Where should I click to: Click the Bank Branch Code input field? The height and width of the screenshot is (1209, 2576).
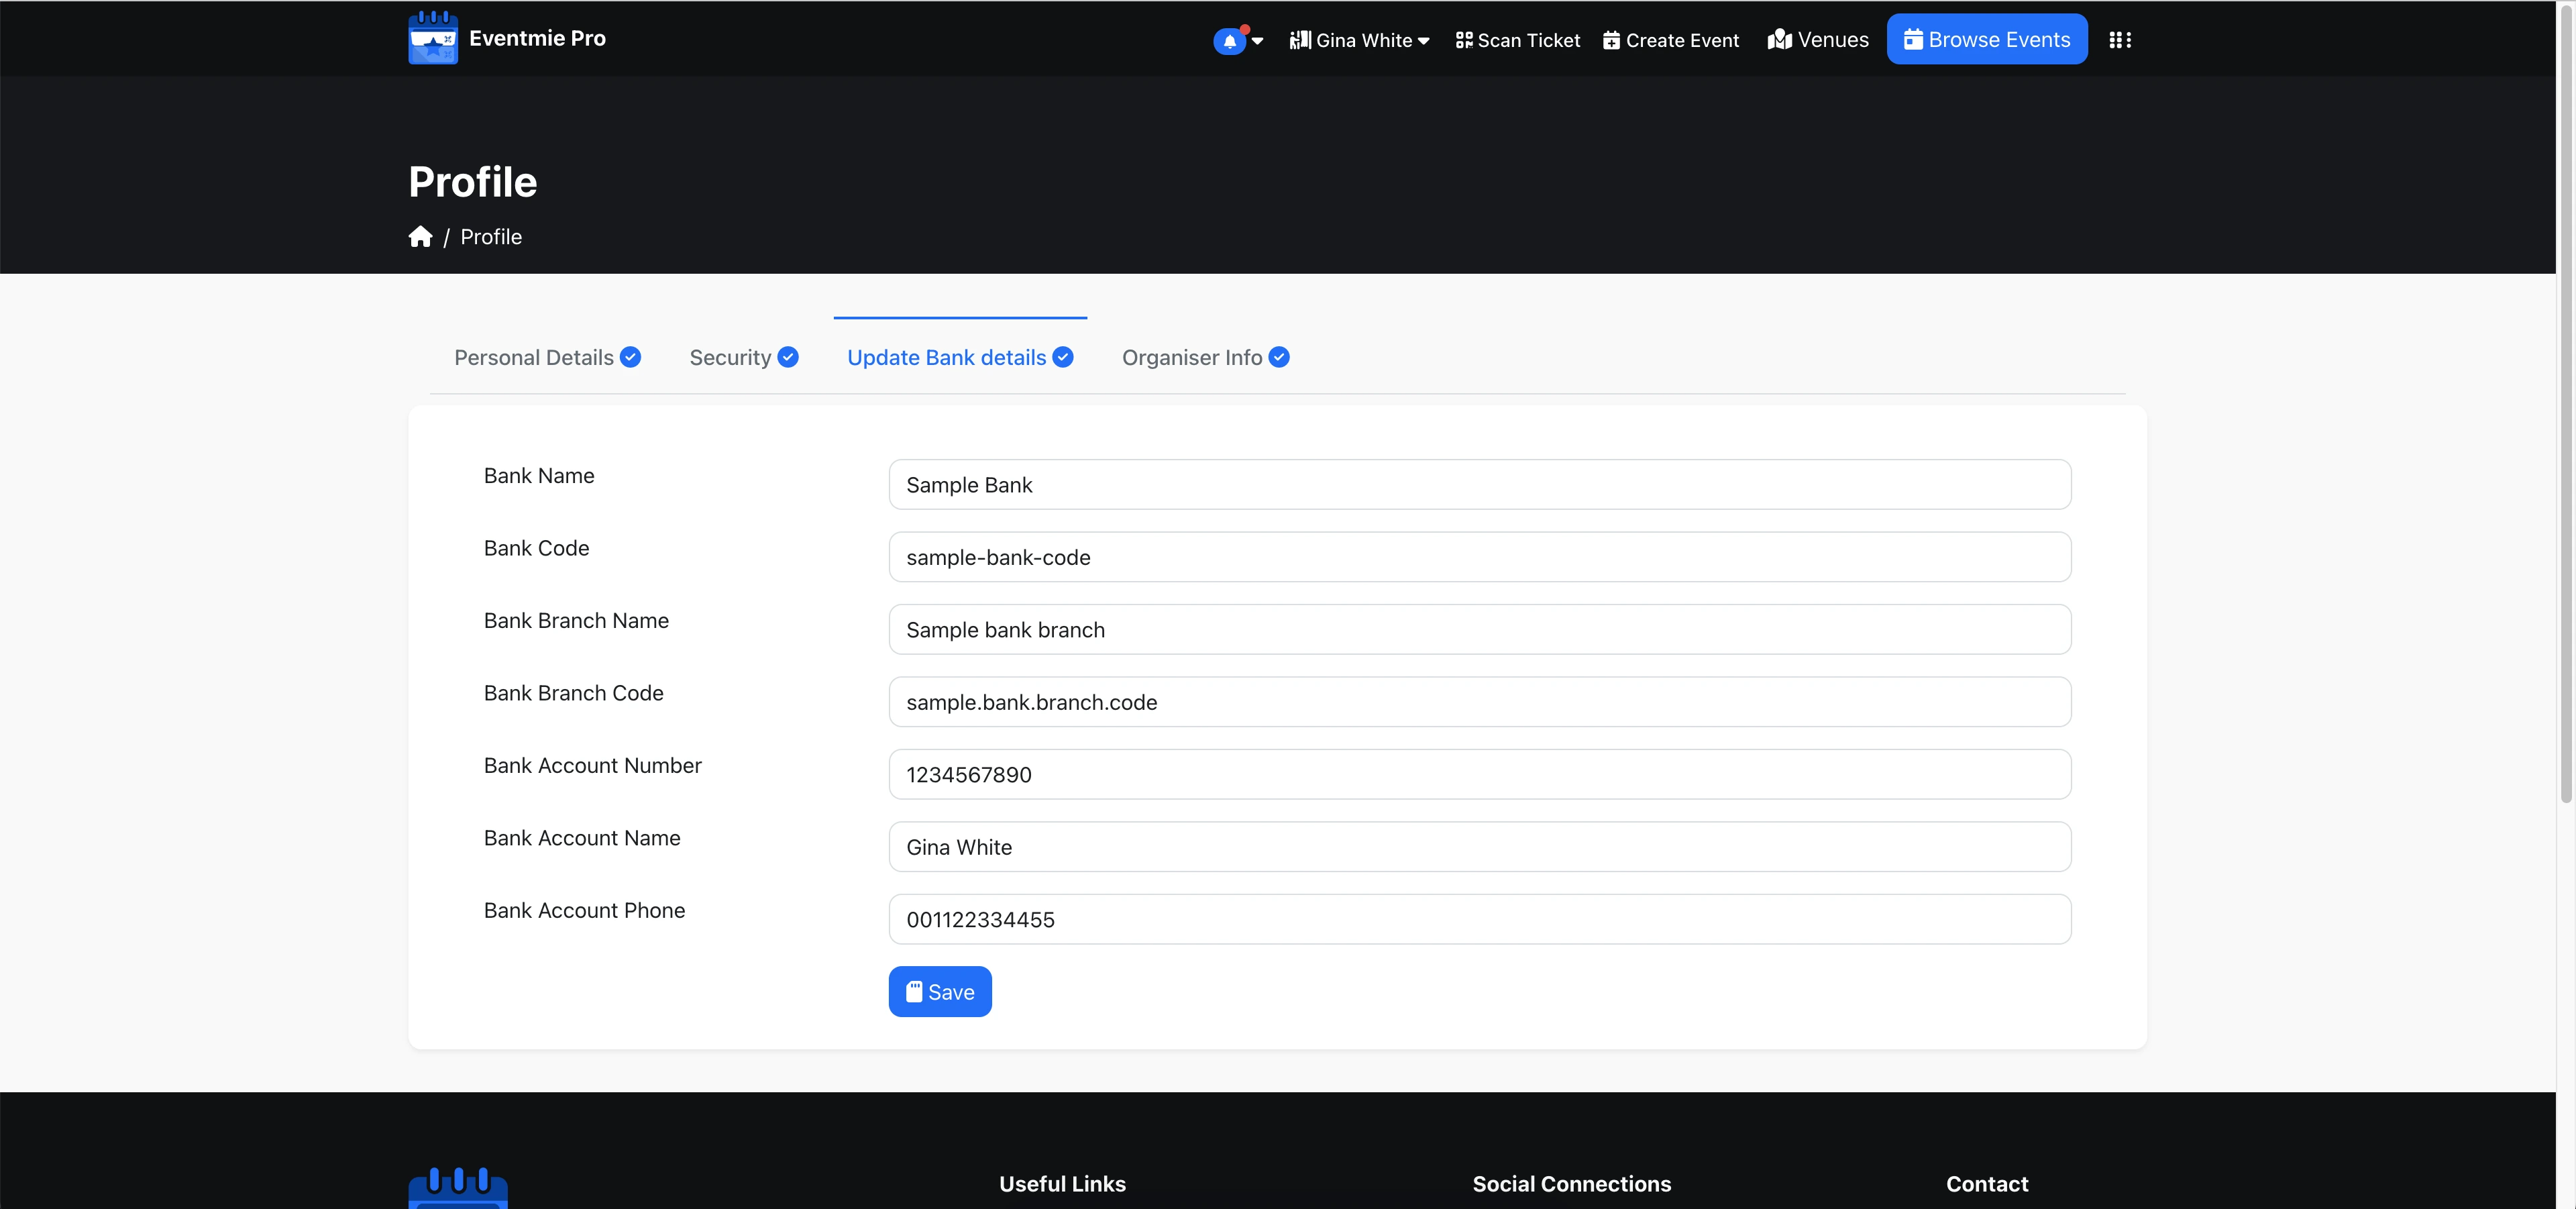[x=1479, y=702]
